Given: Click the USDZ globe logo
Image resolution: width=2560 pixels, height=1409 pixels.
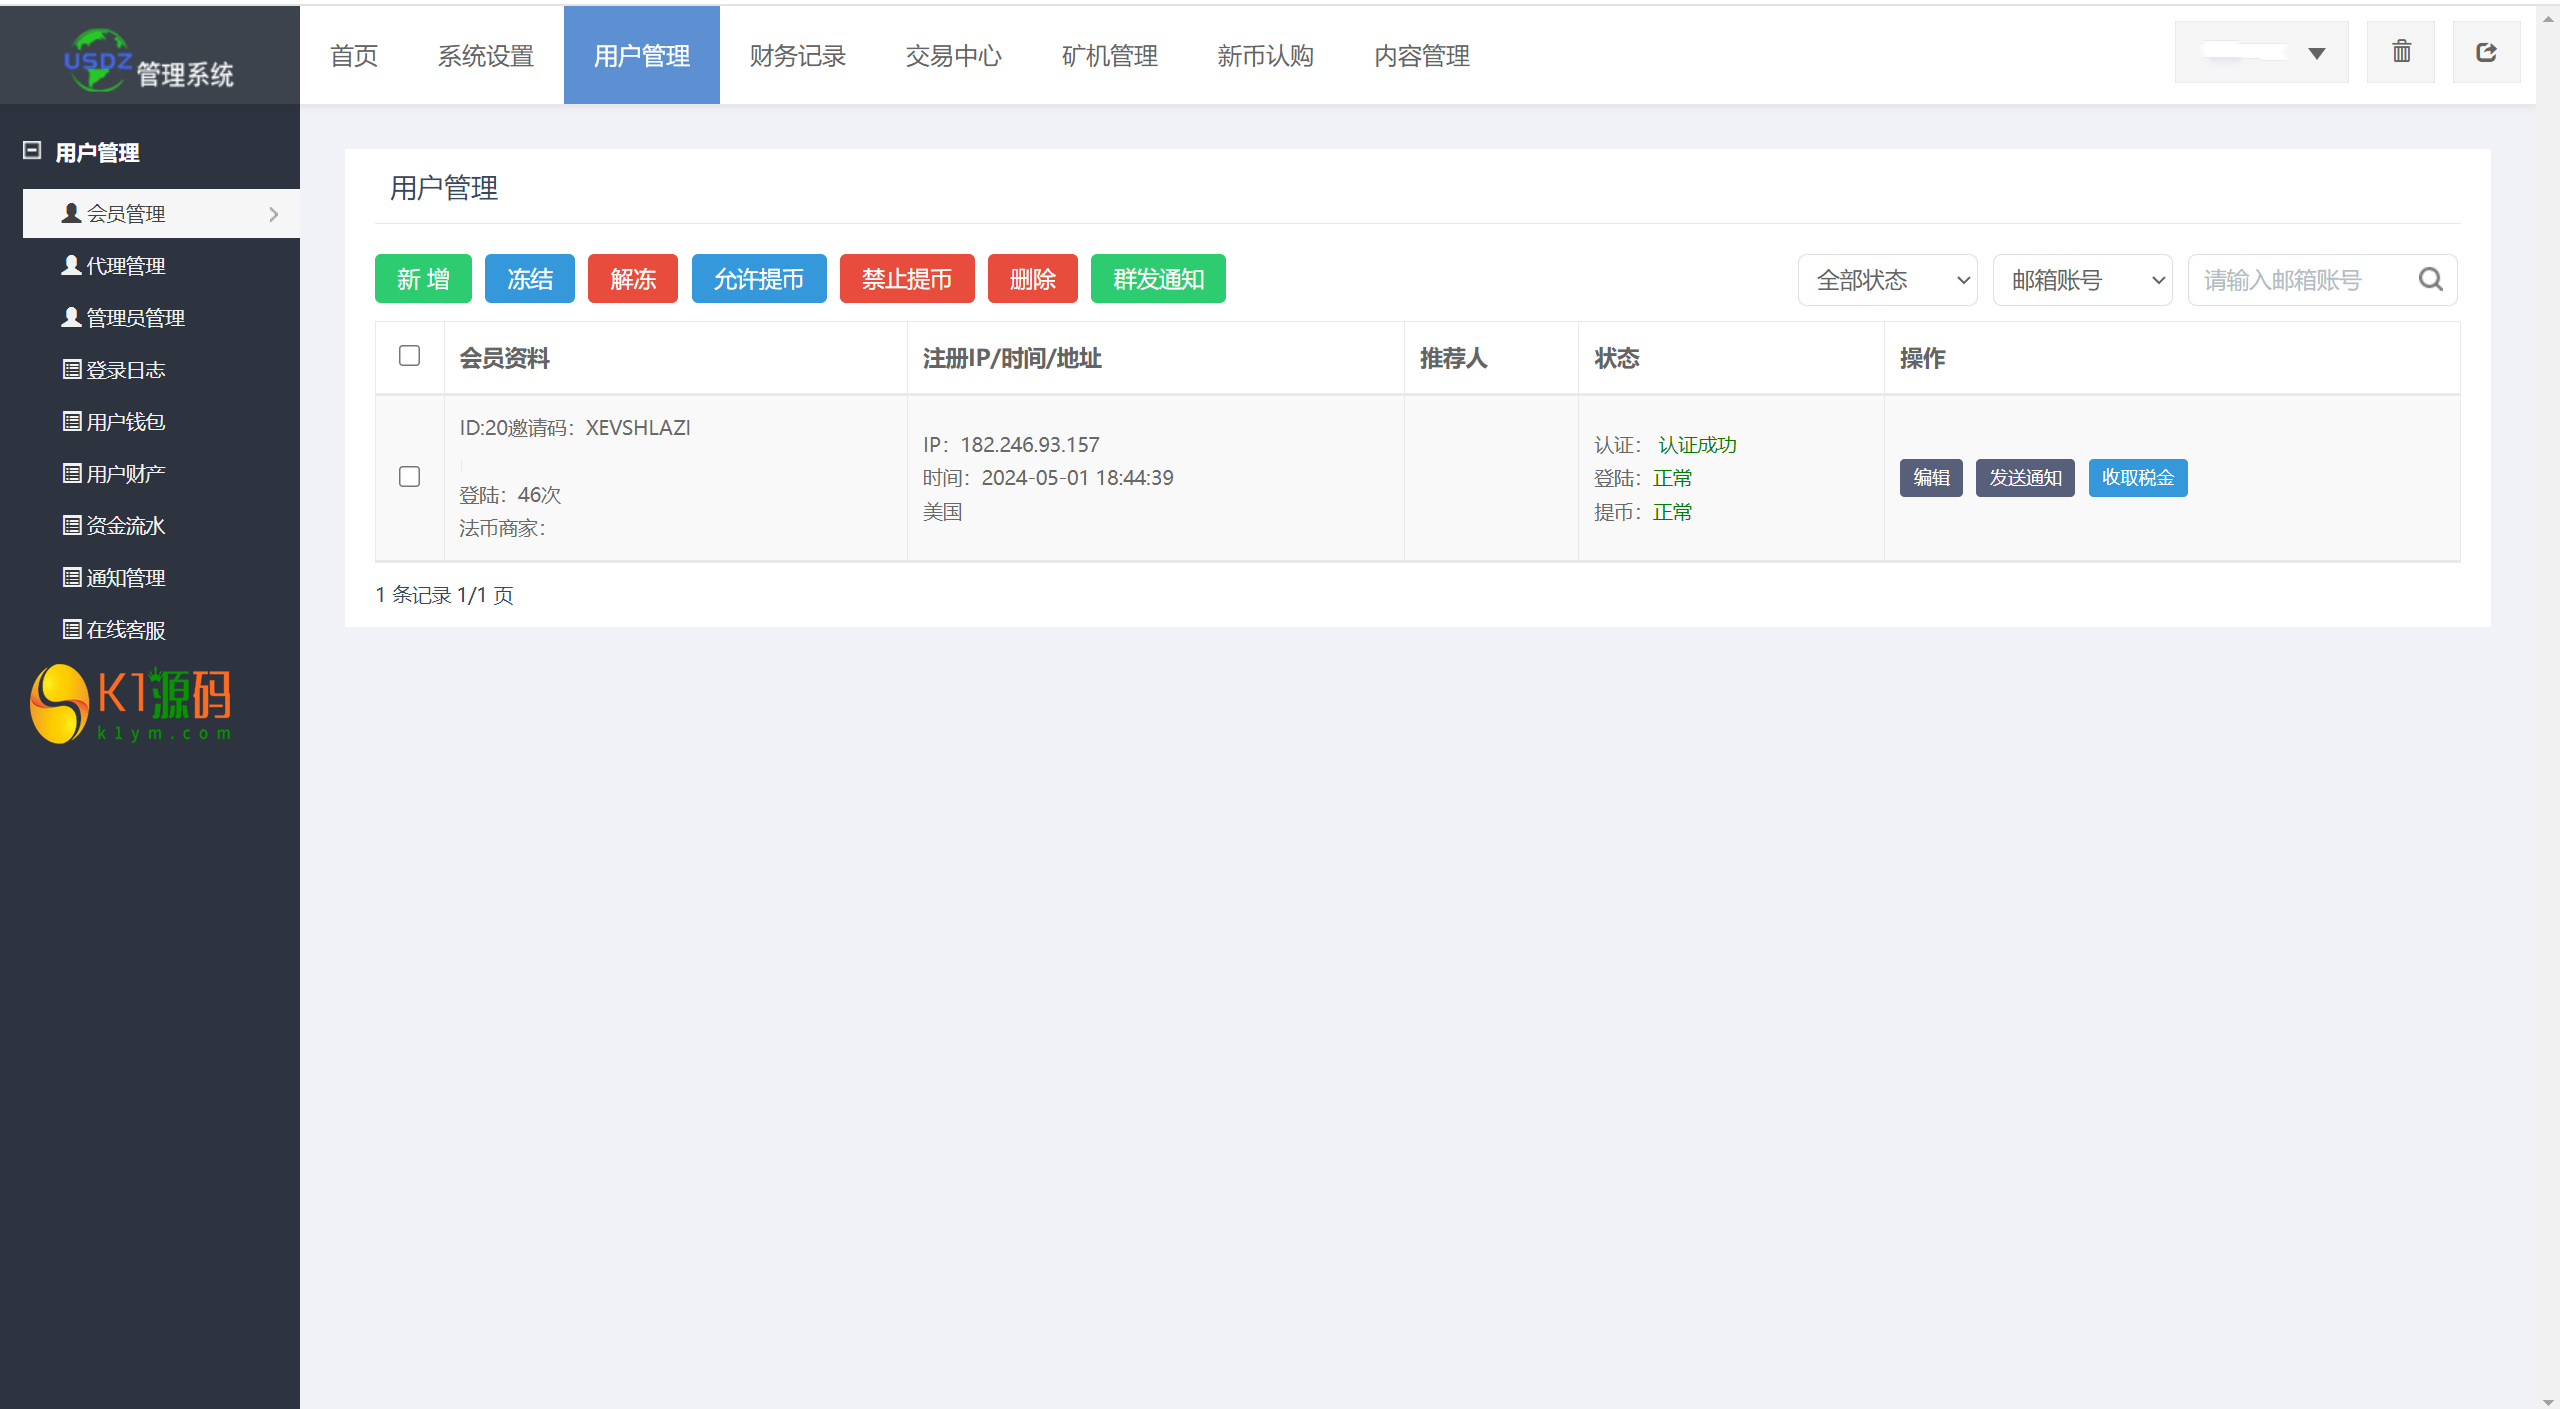Looking at the screenshot, I should (97, 59).
